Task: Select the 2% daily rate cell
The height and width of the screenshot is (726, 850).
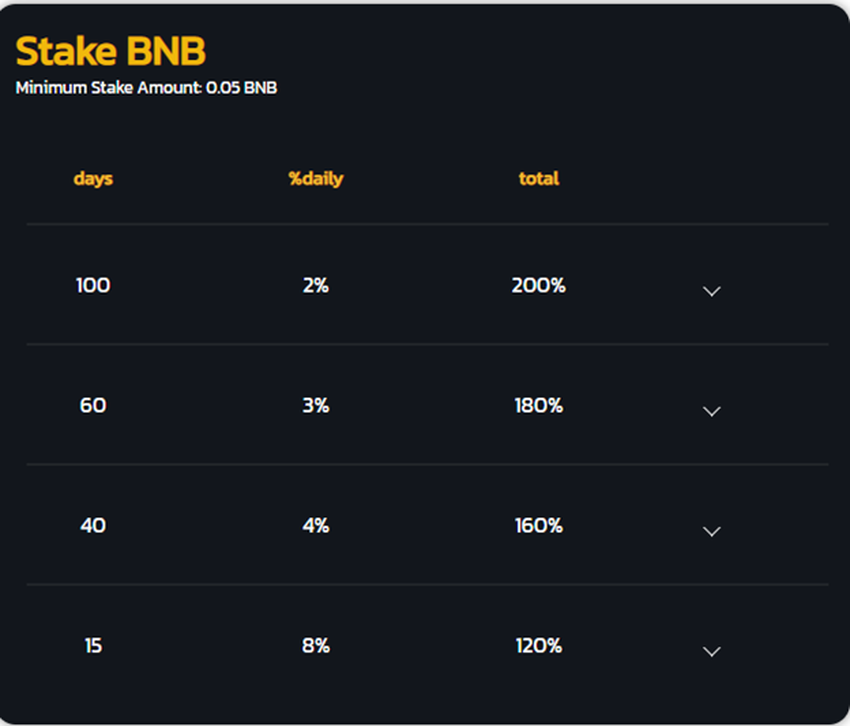Action: point(316,286)
